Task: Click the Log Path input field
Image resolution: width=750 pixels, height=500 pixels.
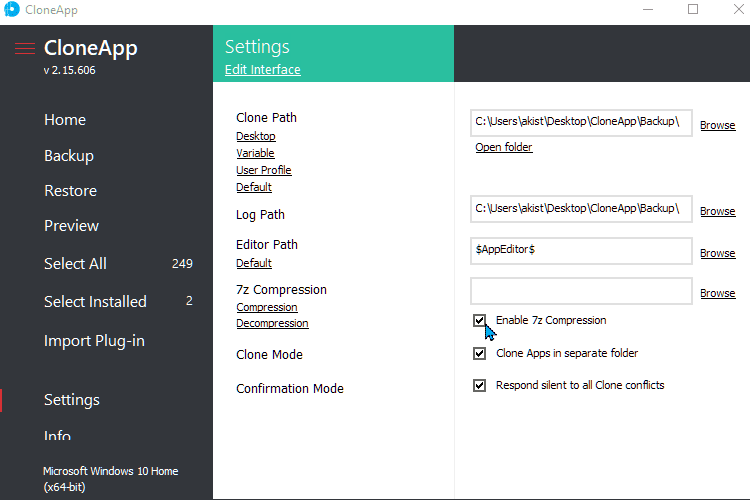Action: click(x=581, y=209)
